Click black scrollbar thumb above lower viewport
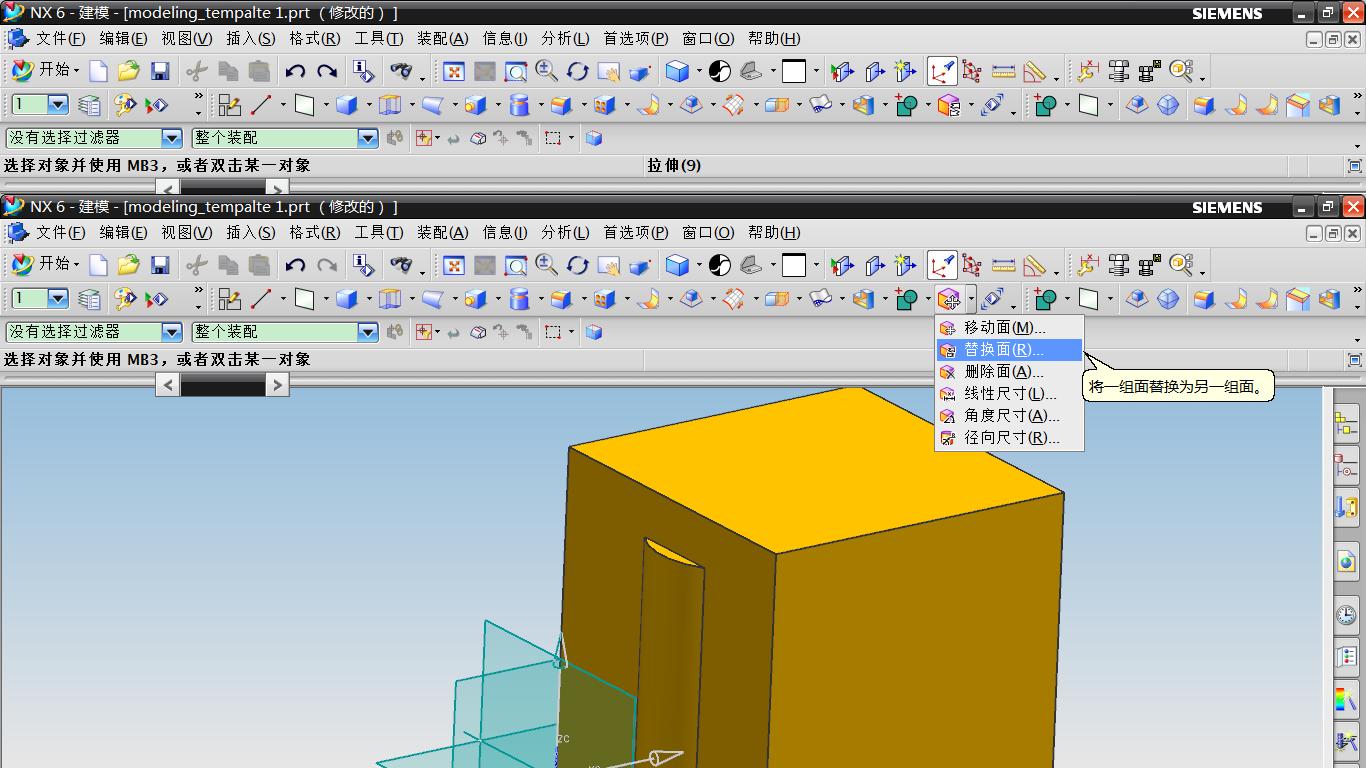1366x768 pixels. coord(223,384)
